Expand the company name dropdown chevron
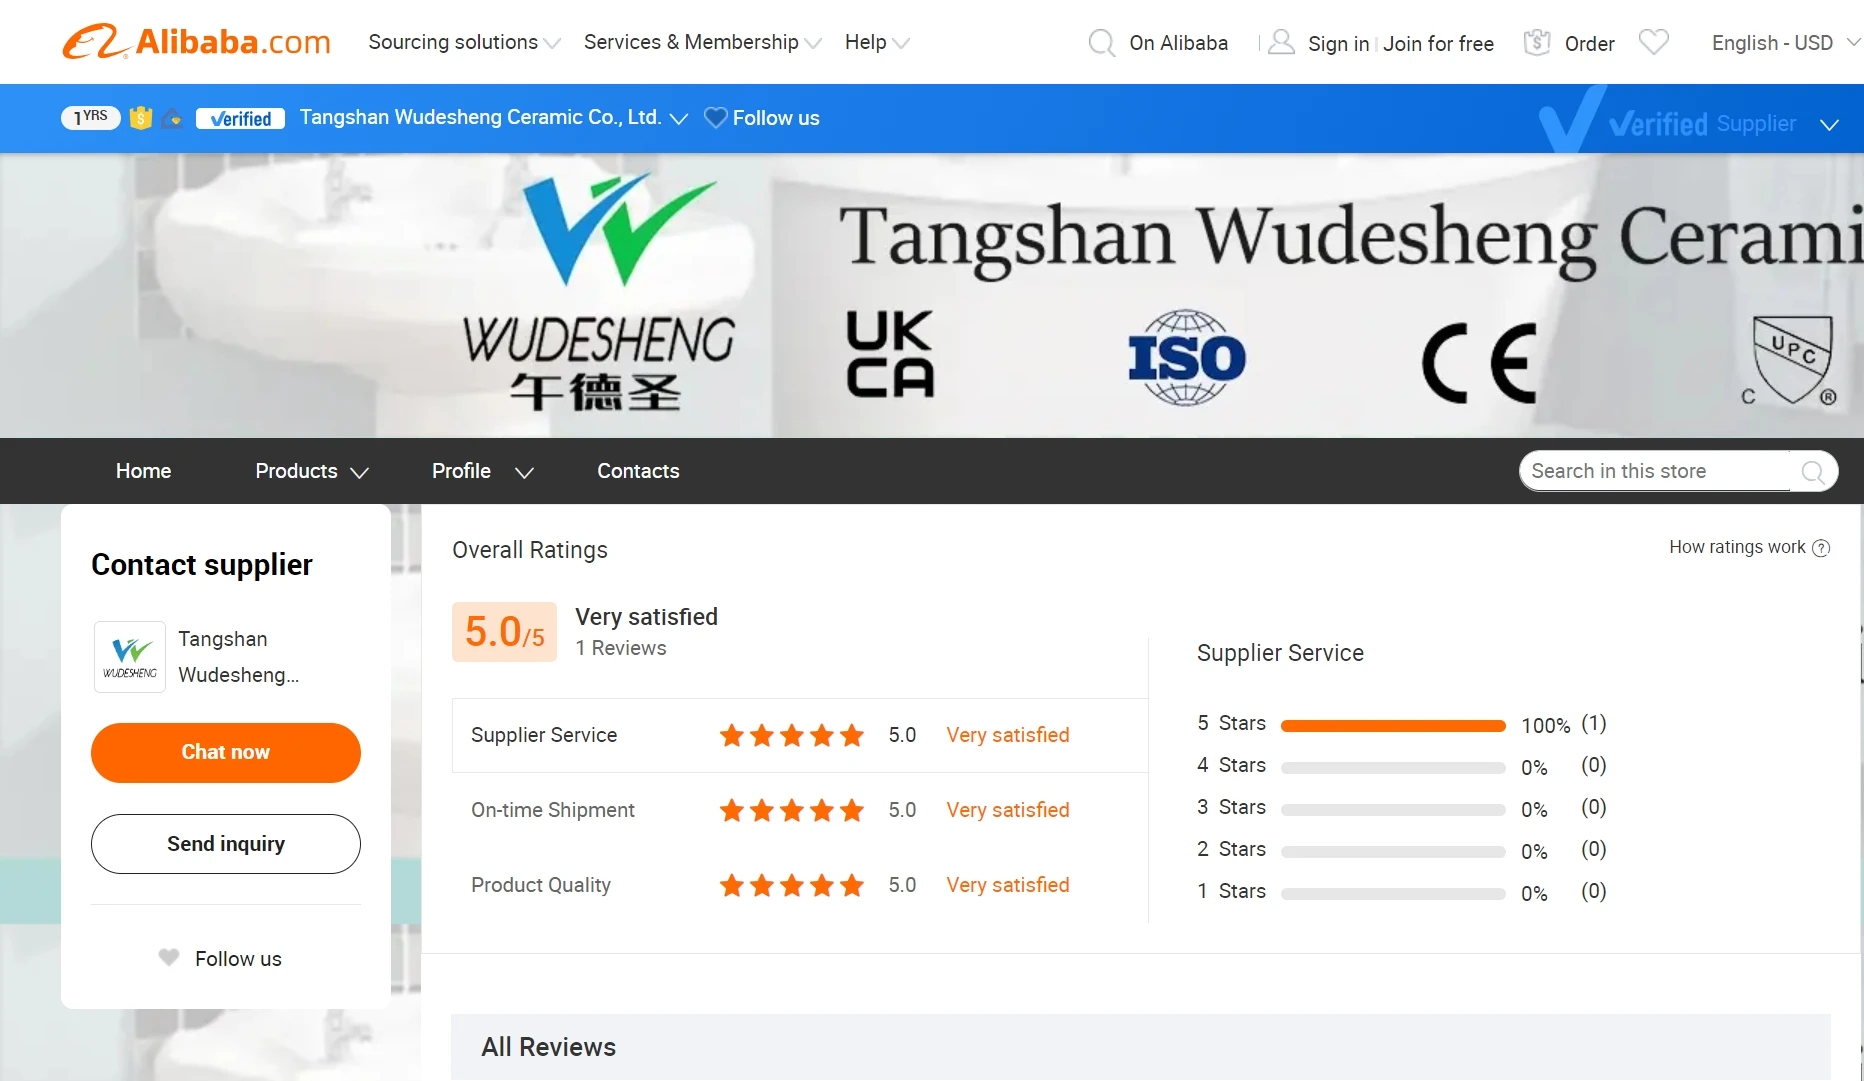The image size is (1864, 1081). (x=679, y=119)
